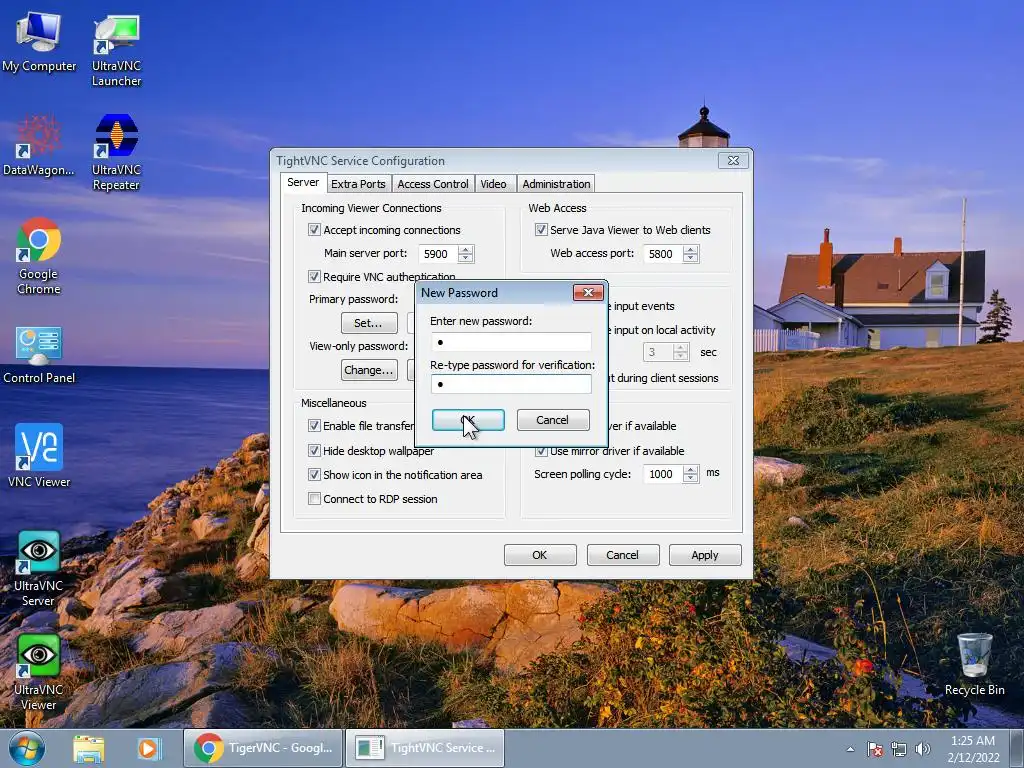
Task: Toggle Serve Java Viewer to Web clients
Action: click(x=541, y=230)
